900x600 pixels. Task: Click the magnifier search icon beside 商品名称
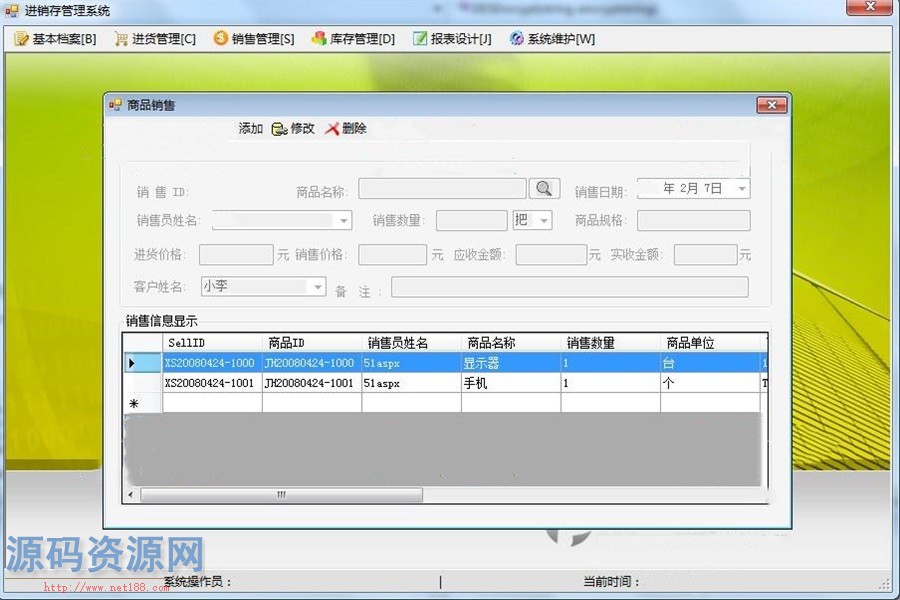(543, 188)
